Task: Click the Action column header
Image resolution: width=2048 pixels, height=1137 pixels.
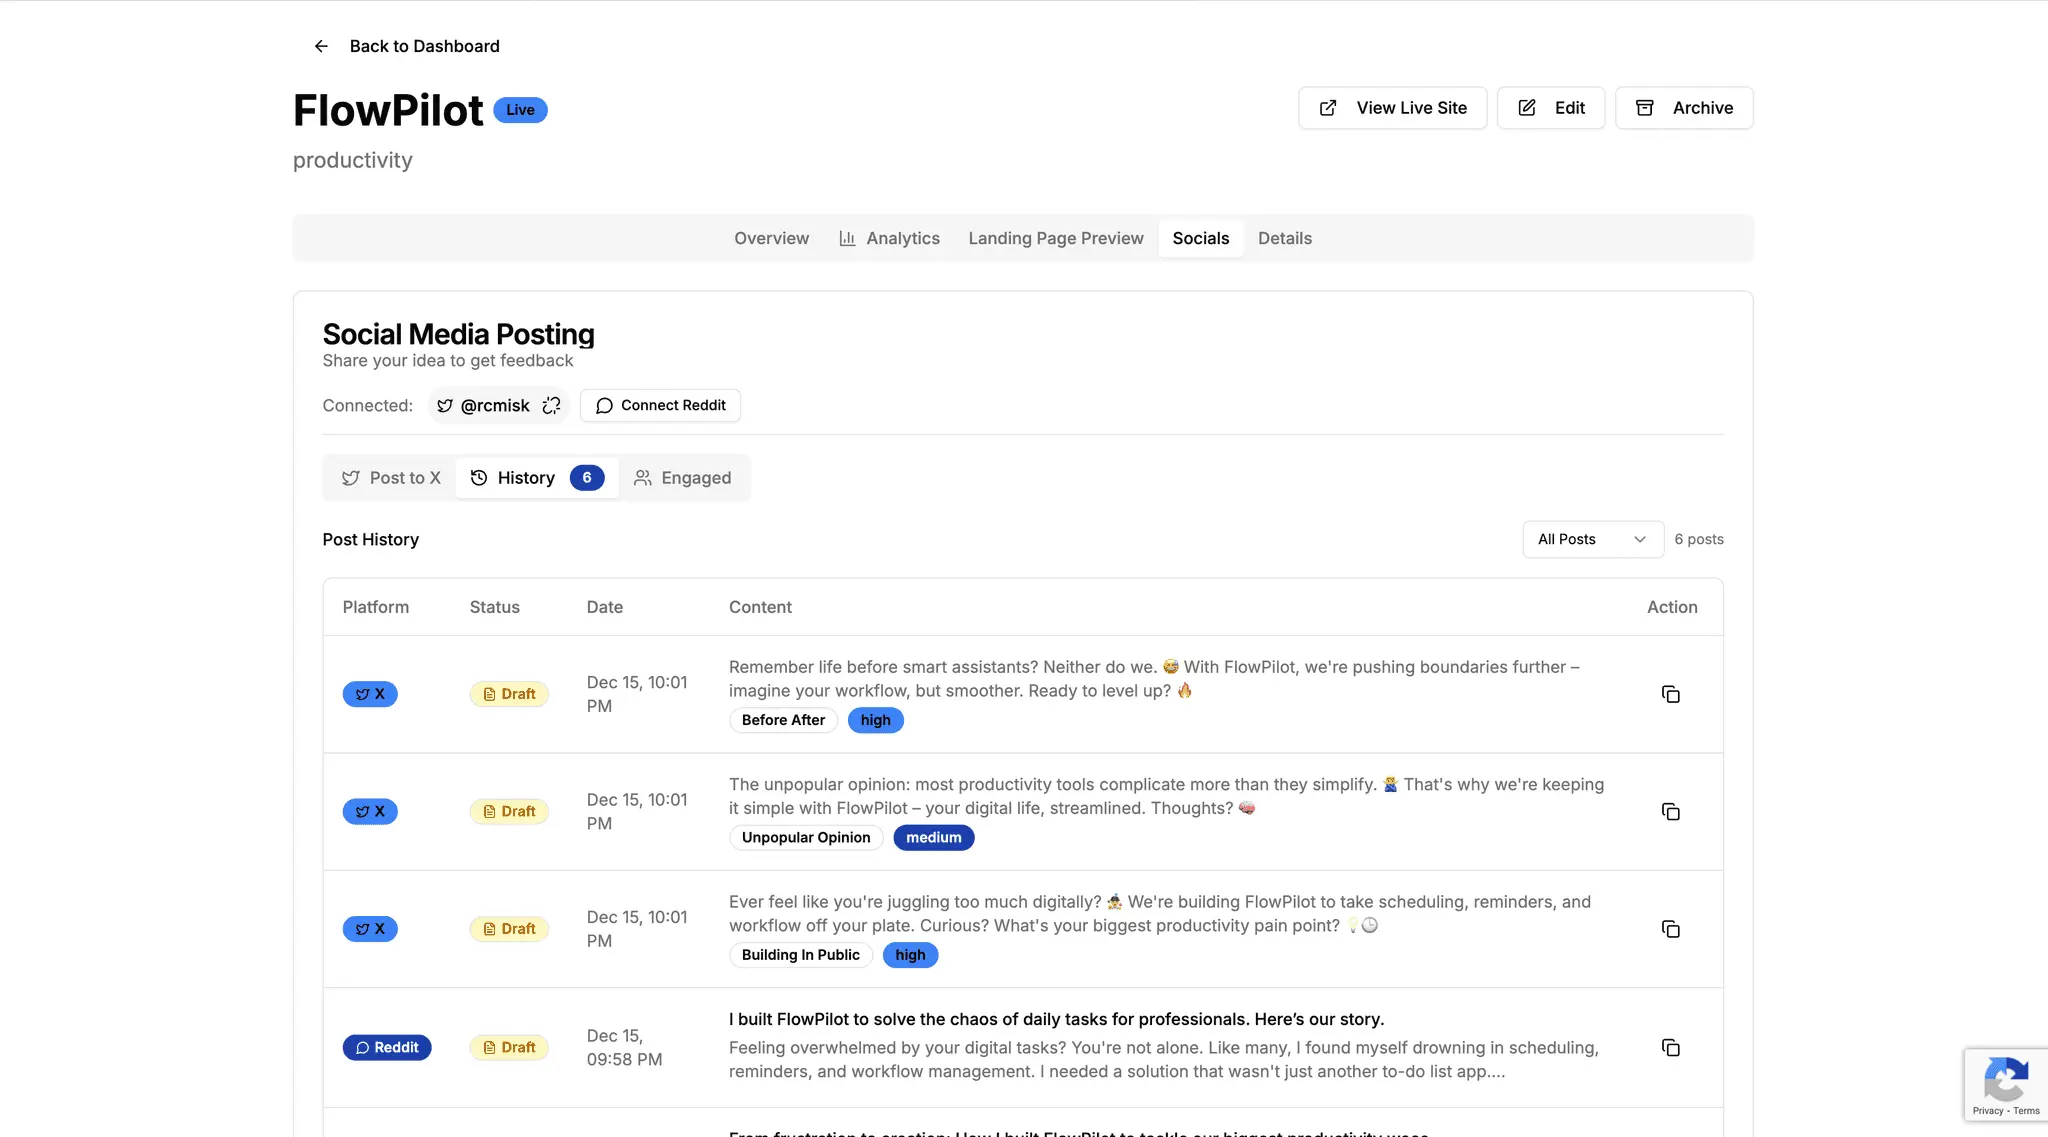Action: tap(1672, 607)
